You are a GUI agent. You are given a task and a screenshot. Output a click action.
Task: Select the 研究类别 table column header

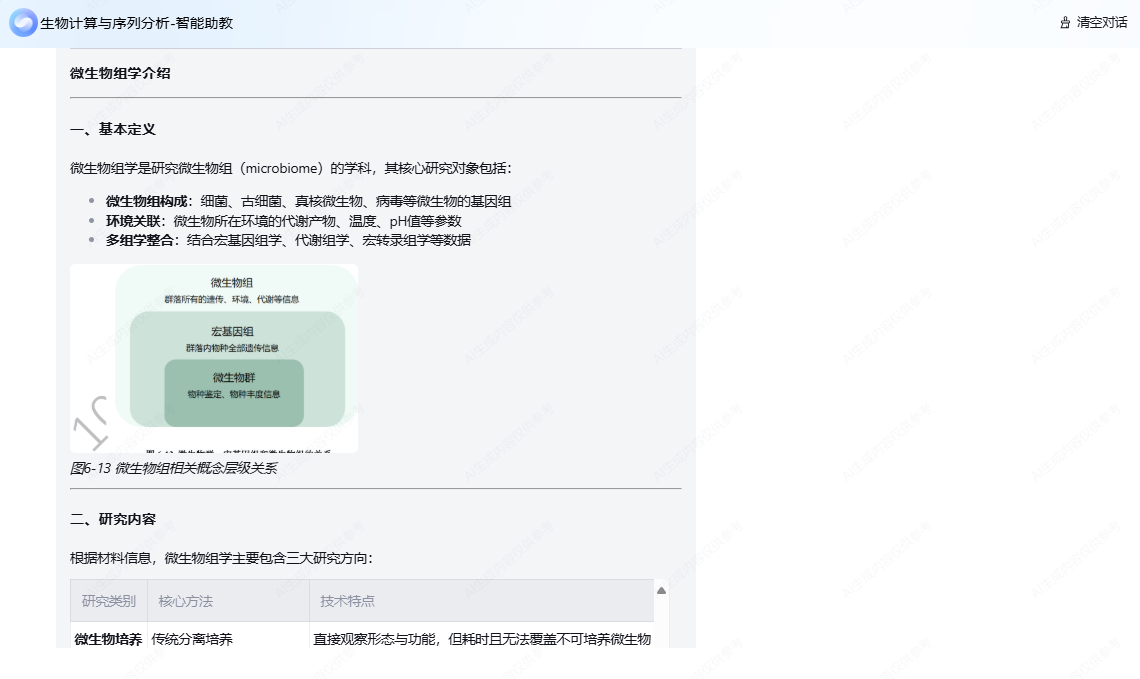[109, 601]
